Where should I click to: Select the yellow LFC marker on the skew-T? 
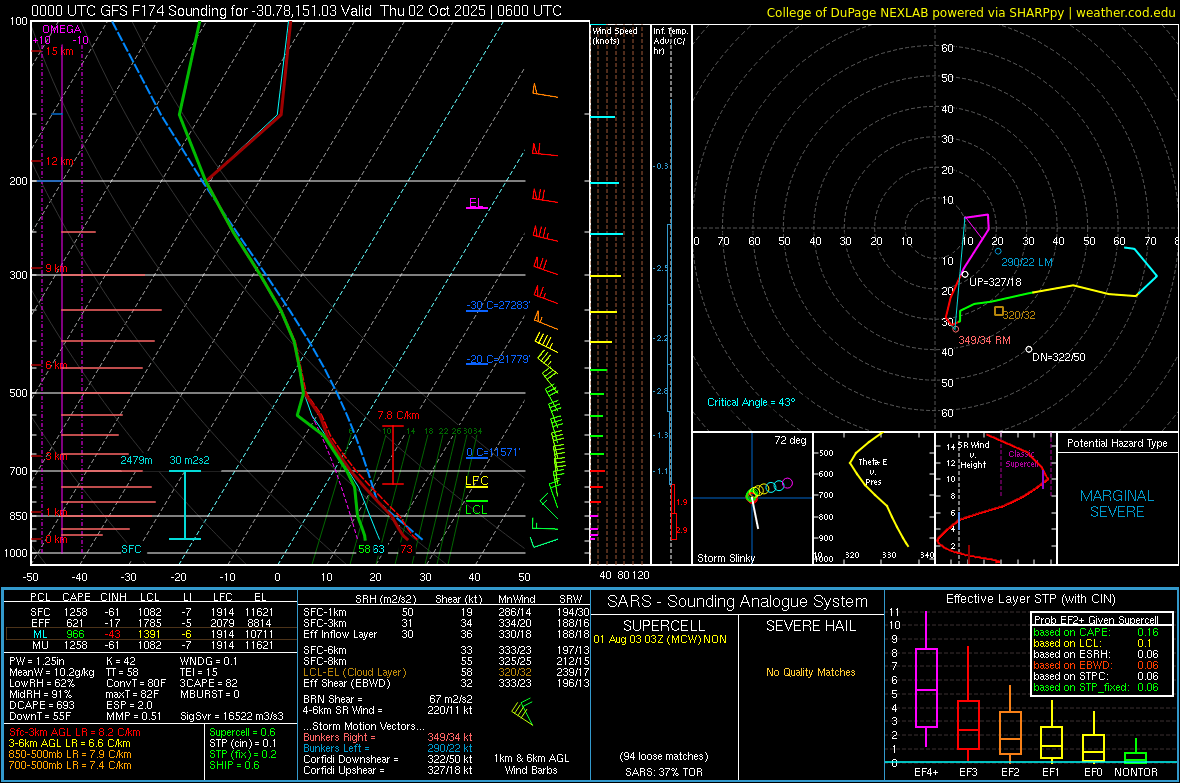click(476, 482)
